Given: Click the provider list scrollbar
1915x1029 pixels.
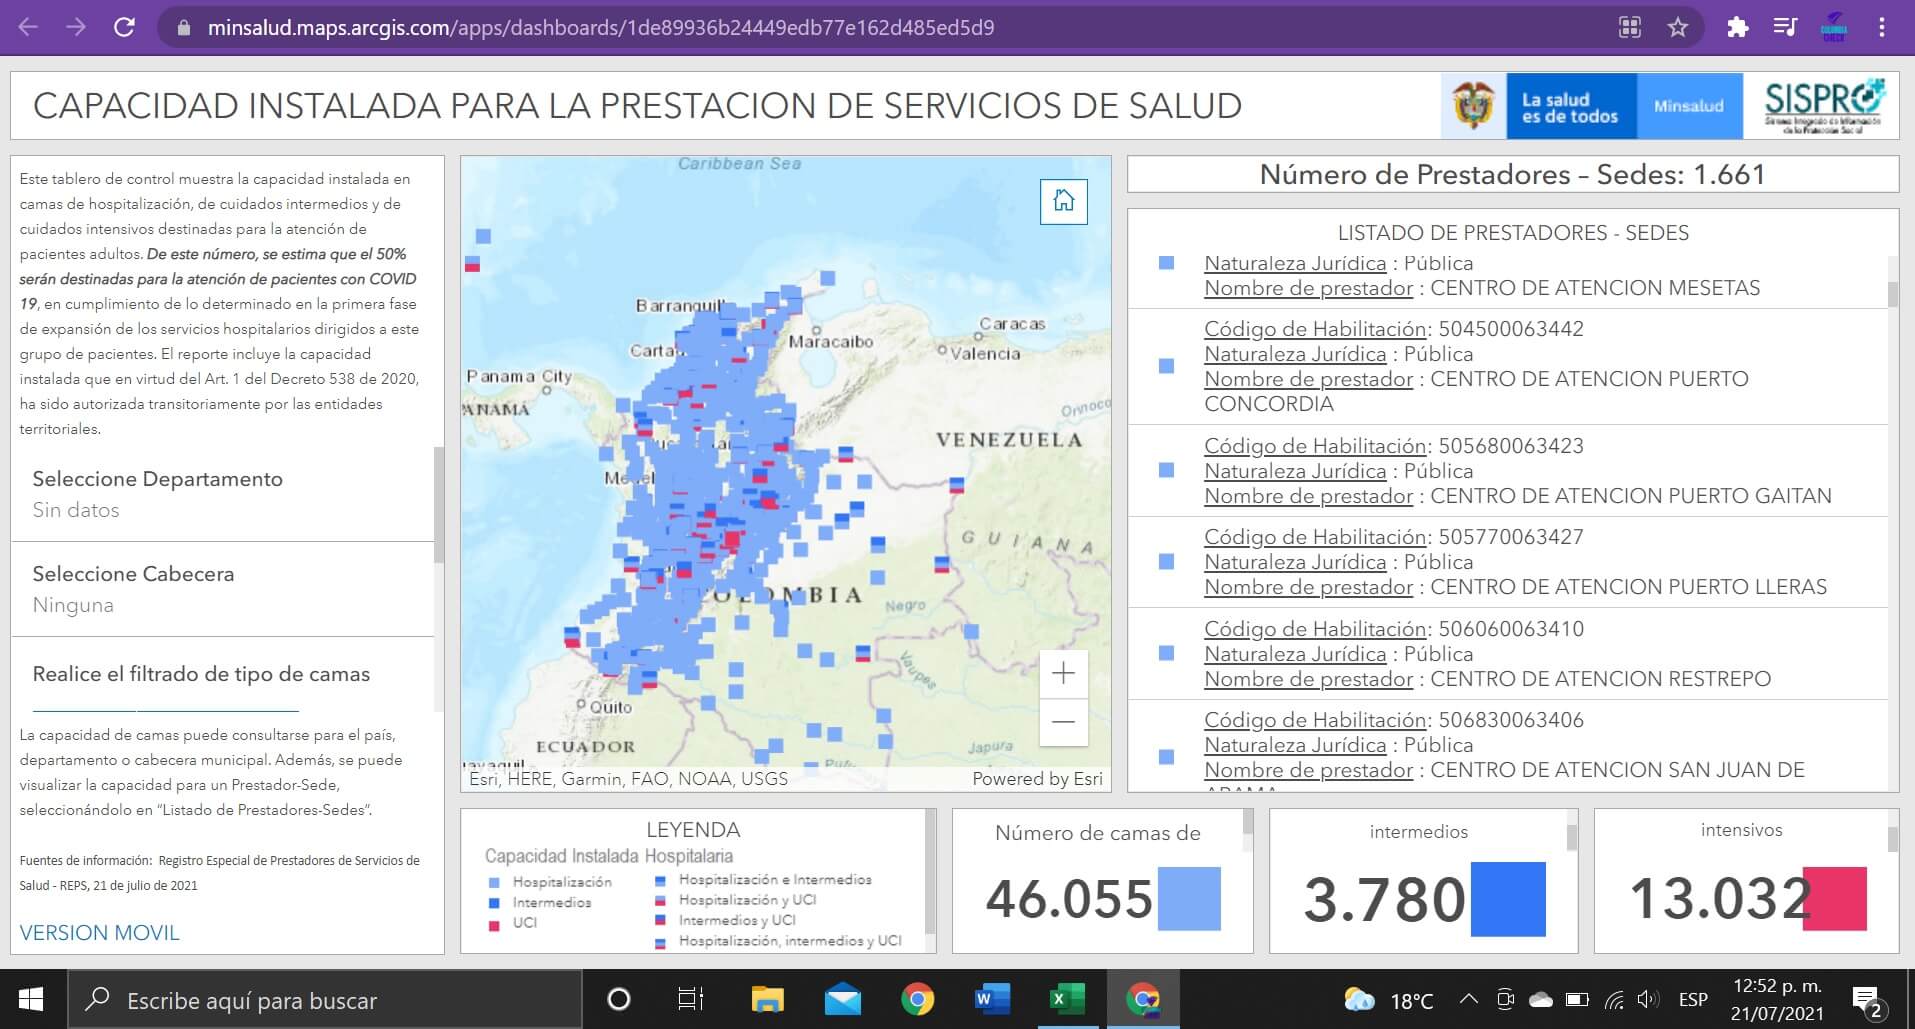Looking at the screenshot, I should pyautogui.click(x=1892, y=294).
